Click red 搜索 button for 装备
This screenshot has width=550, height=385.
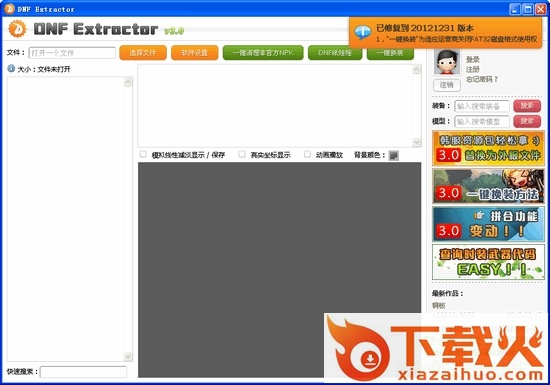[527, 106]
